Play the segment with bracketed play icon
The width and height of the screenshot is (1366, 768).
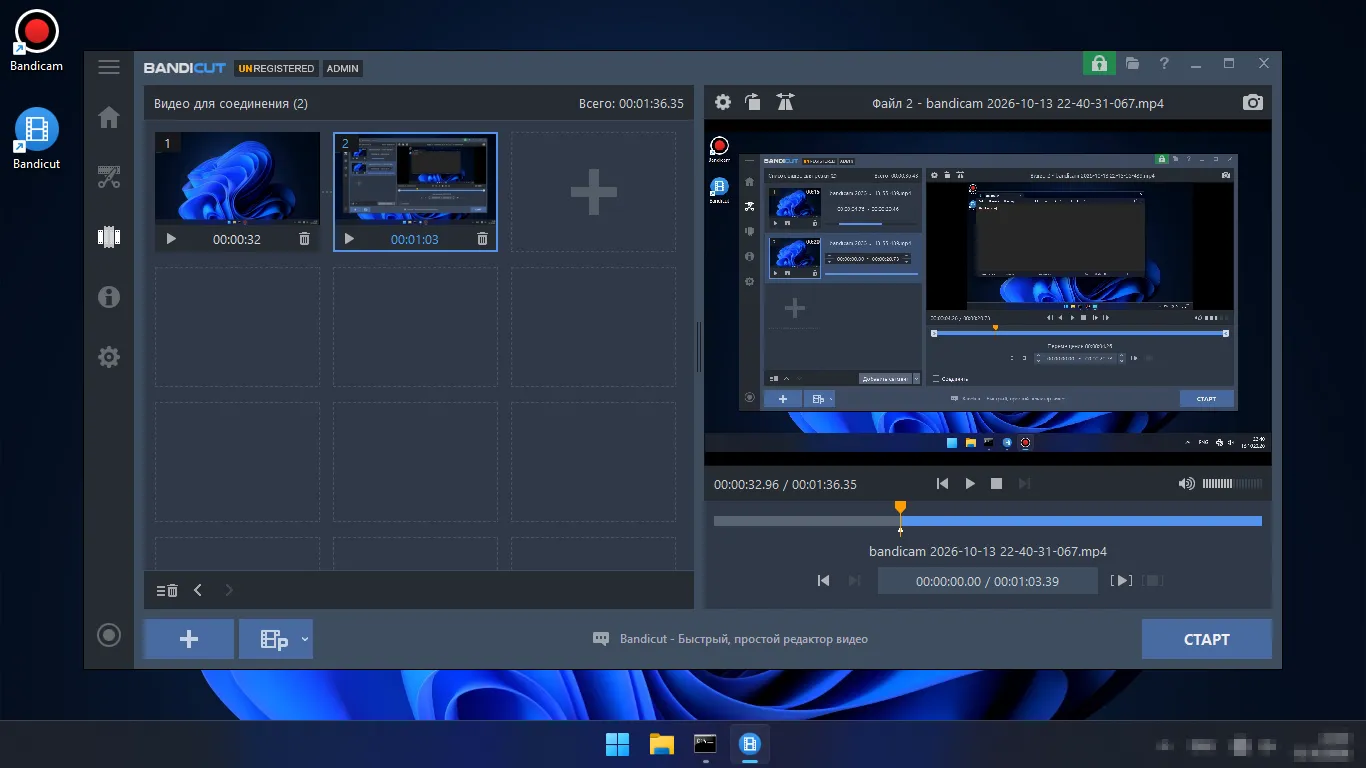(1122, 581)
